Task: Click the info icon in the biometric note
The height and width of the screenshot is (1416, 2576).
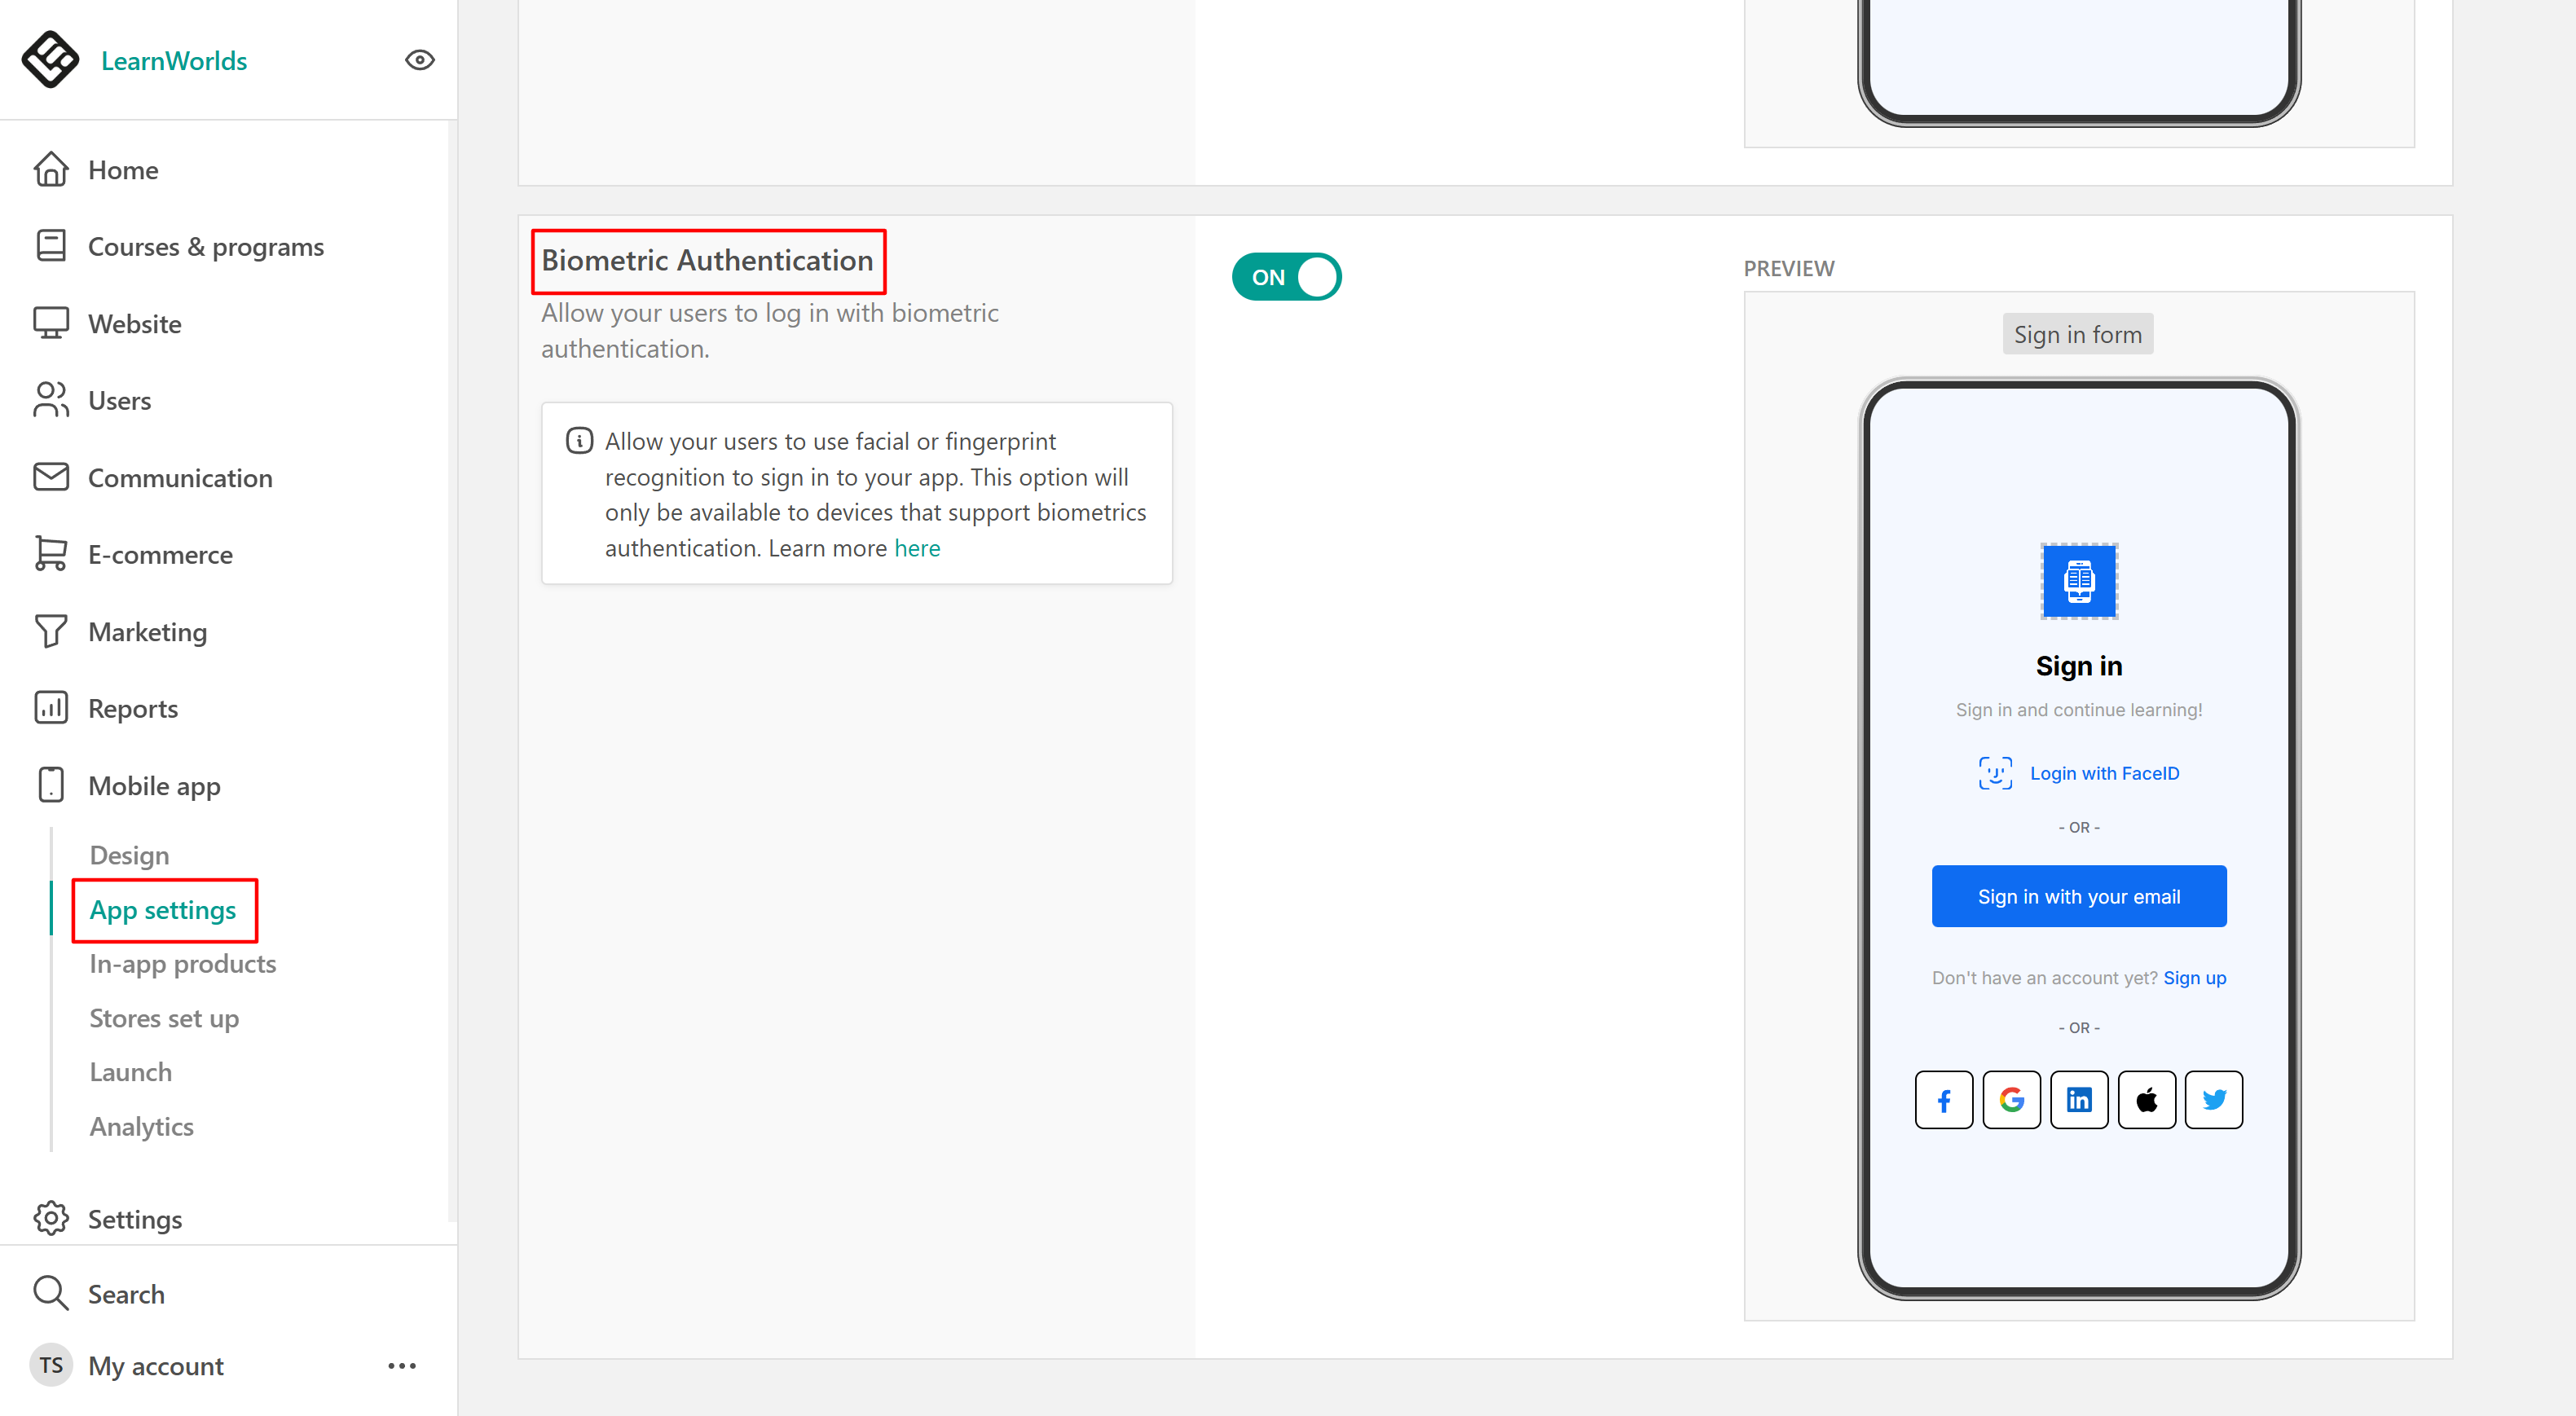Action: [x=579, y=441]
